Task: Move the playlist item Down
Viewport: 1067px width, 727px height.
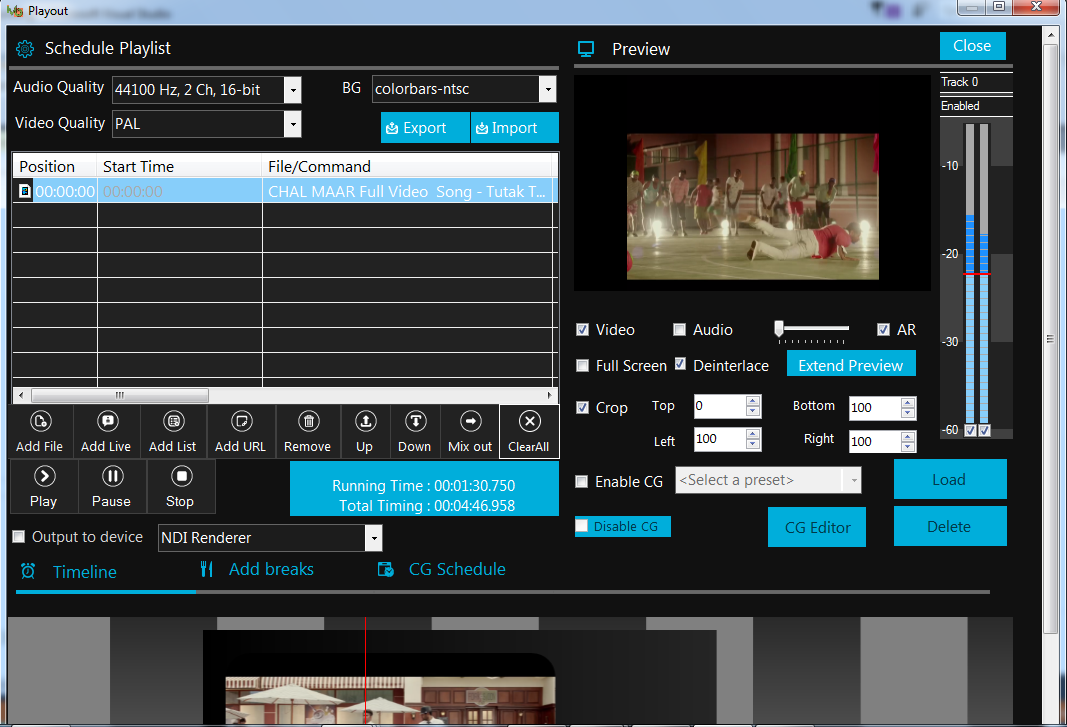Action: point(414,432)
